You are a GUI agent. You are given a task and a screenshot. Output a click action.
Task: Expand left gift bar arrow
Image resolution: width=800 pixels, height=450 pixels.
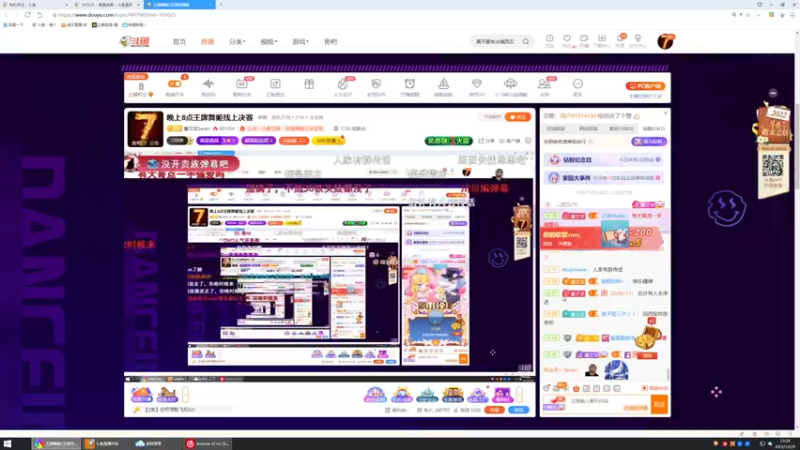pos(185,394)
